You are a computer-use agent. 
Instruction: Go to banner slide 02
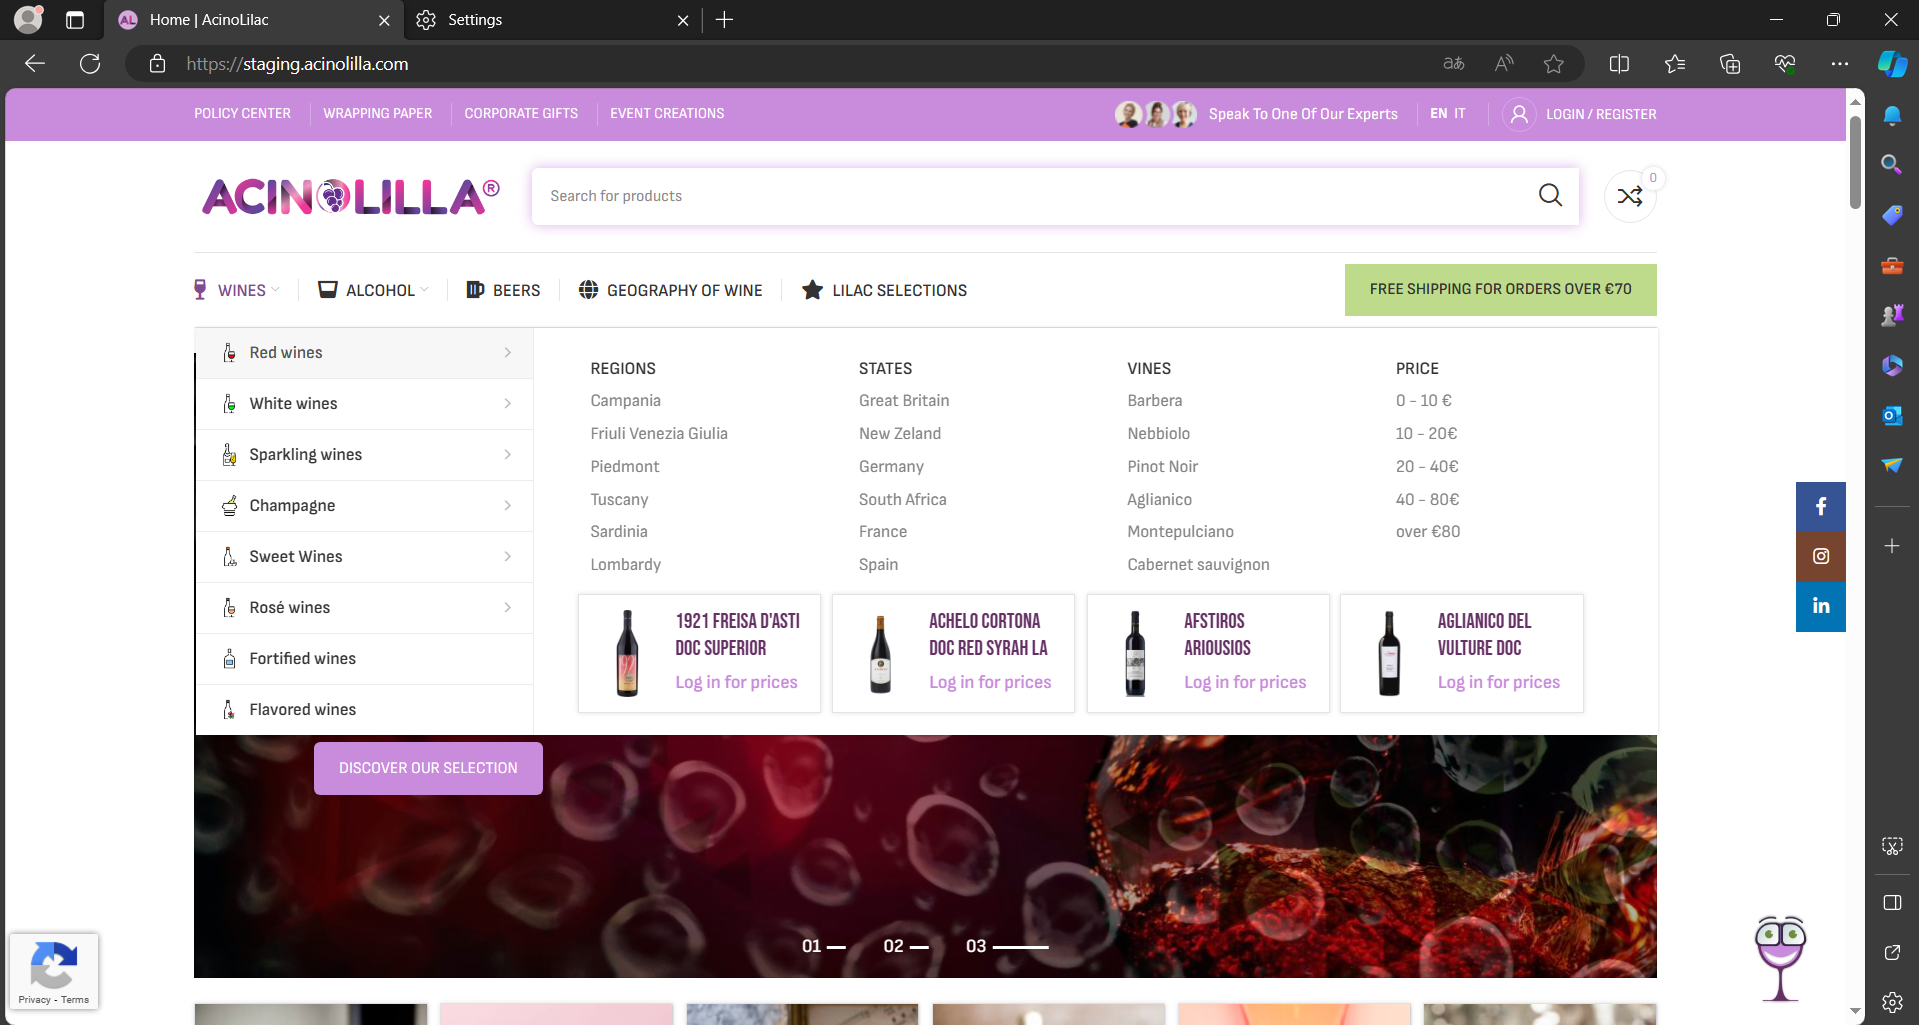tap(905, 946)
